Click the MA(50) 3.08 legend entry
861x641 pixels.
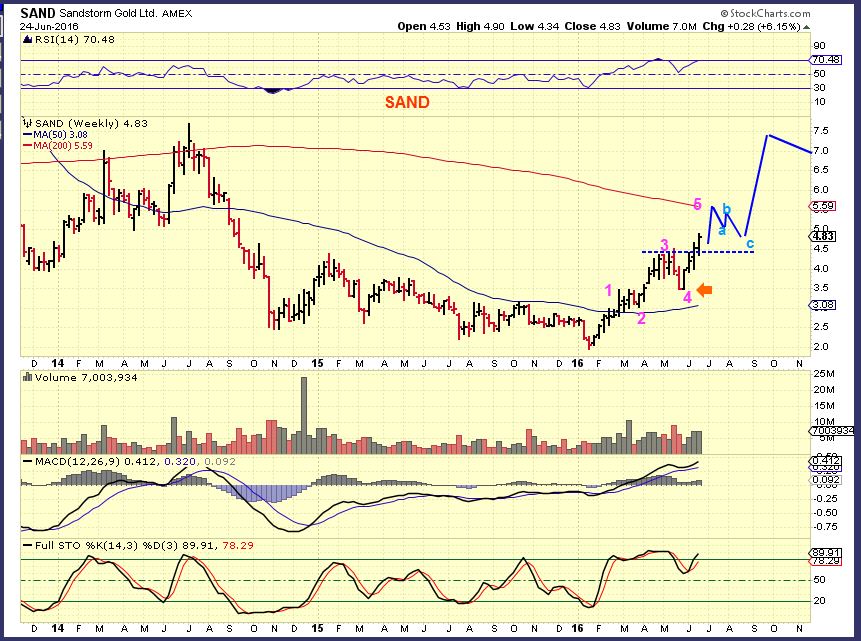tap(55, 135)
